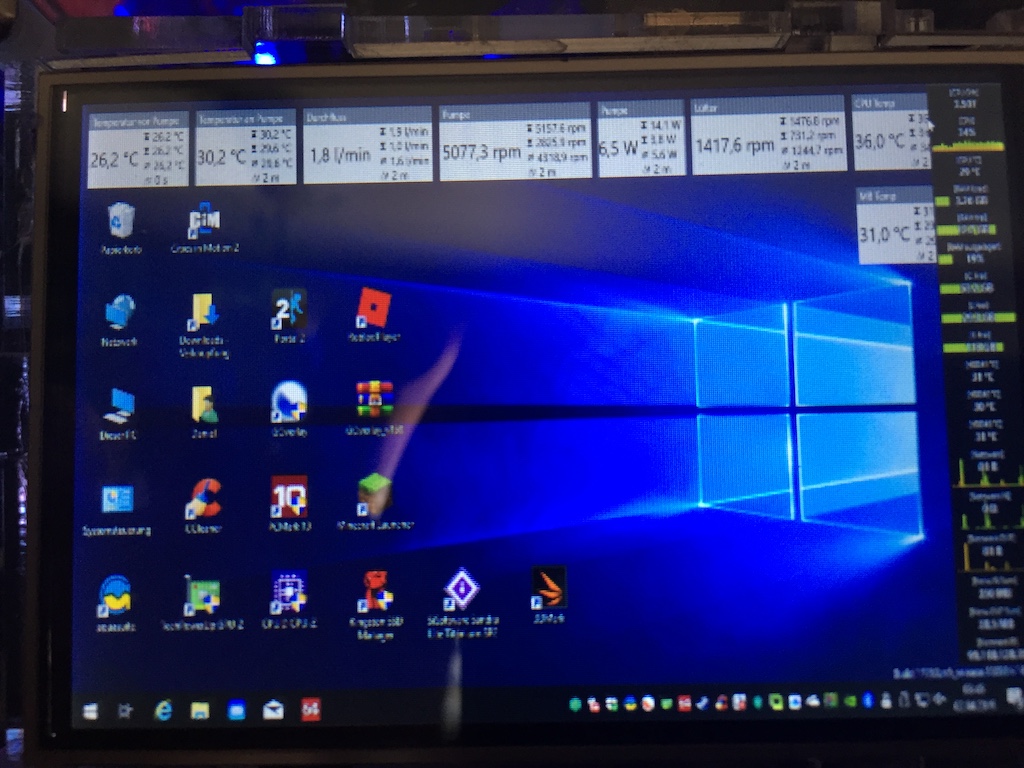Launch TechPowerUp GPU-Z shortcut
The height and width of the screenshot is (768, 1024).
[x=202, y=602]
